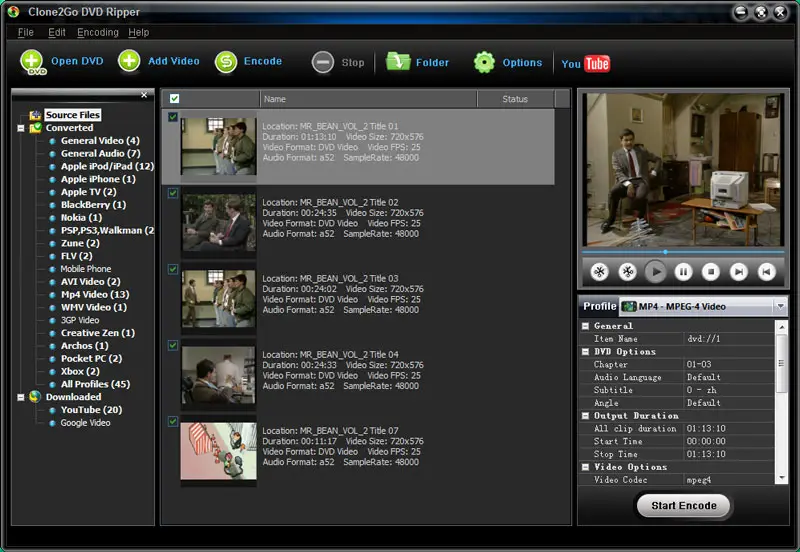Screen dimensions: 800x552
Task: Click the YouTube logo button
Action: tap(586, 64)
